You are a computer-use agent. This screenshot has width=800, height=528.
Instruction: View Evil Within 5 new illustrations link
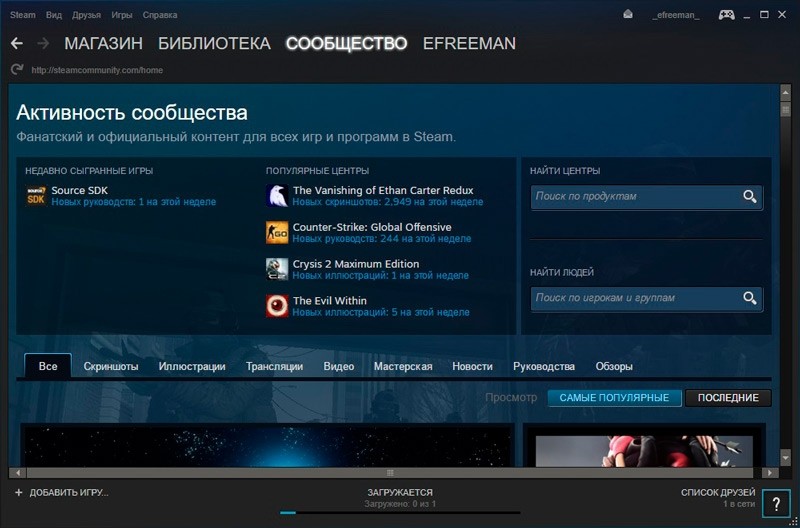click(381, 312)
